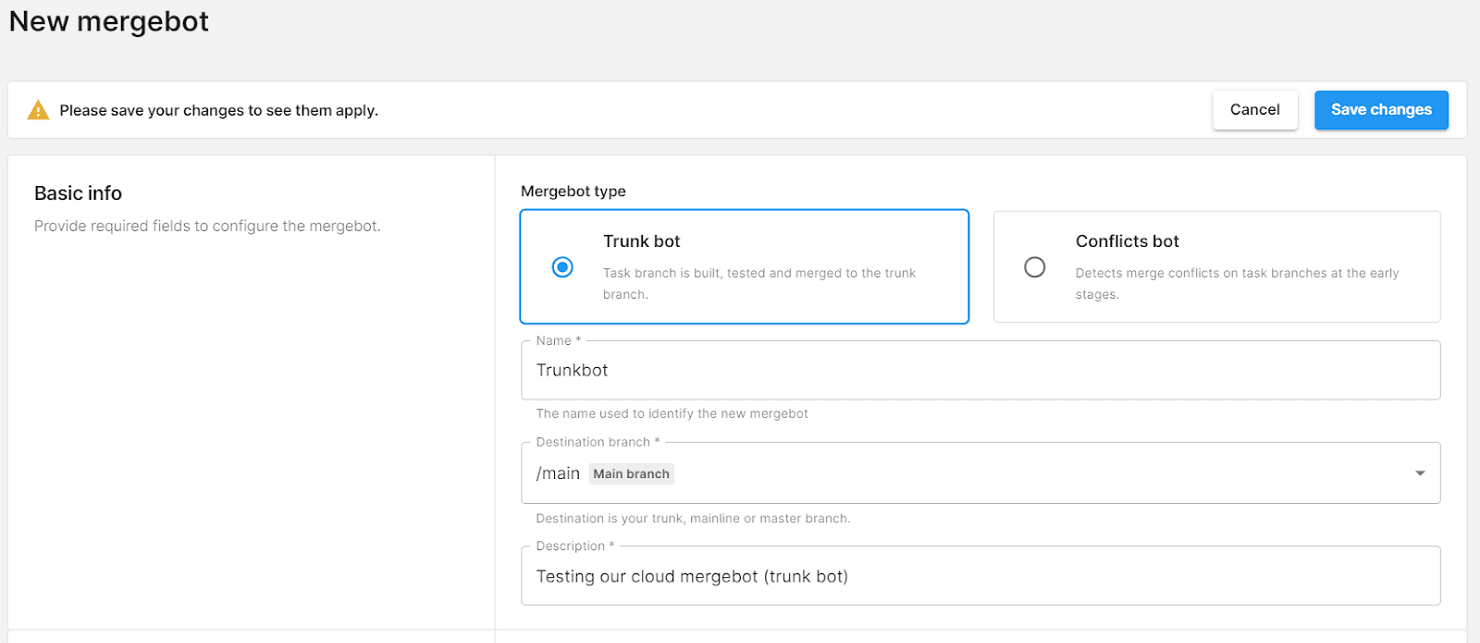The width and height of the screenshot is (1480, 643).
Task: Click the Trunk bot card title
Action: 642,241
